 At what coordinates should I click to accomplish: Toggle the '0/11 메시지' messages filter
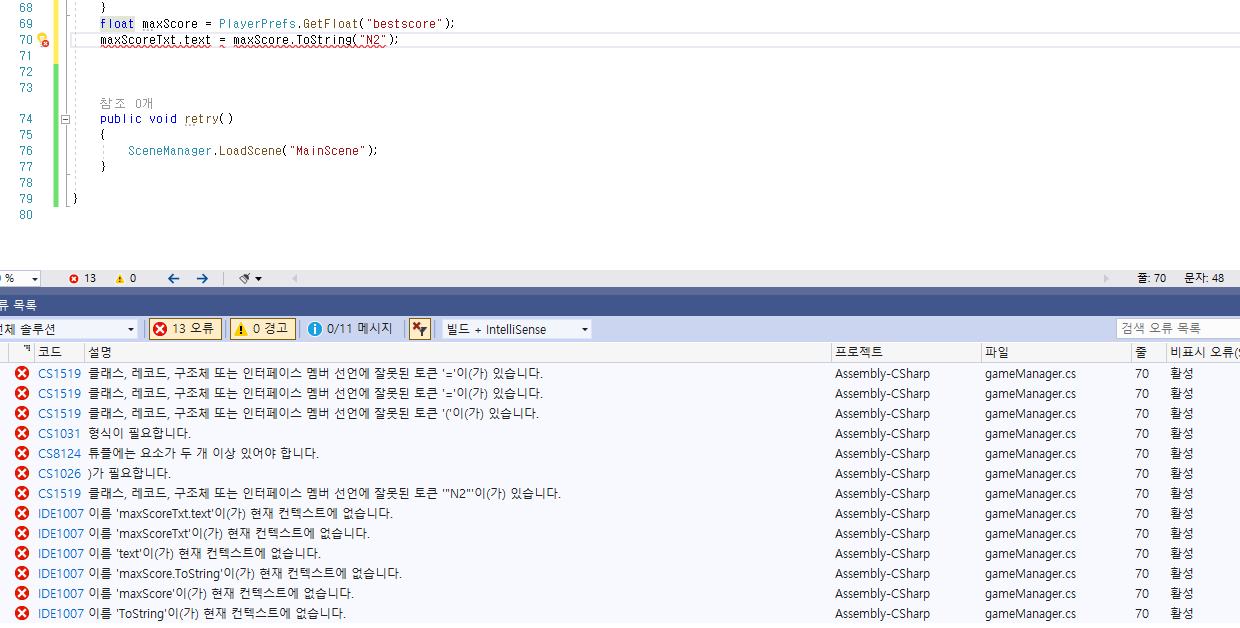pos(350,329)
